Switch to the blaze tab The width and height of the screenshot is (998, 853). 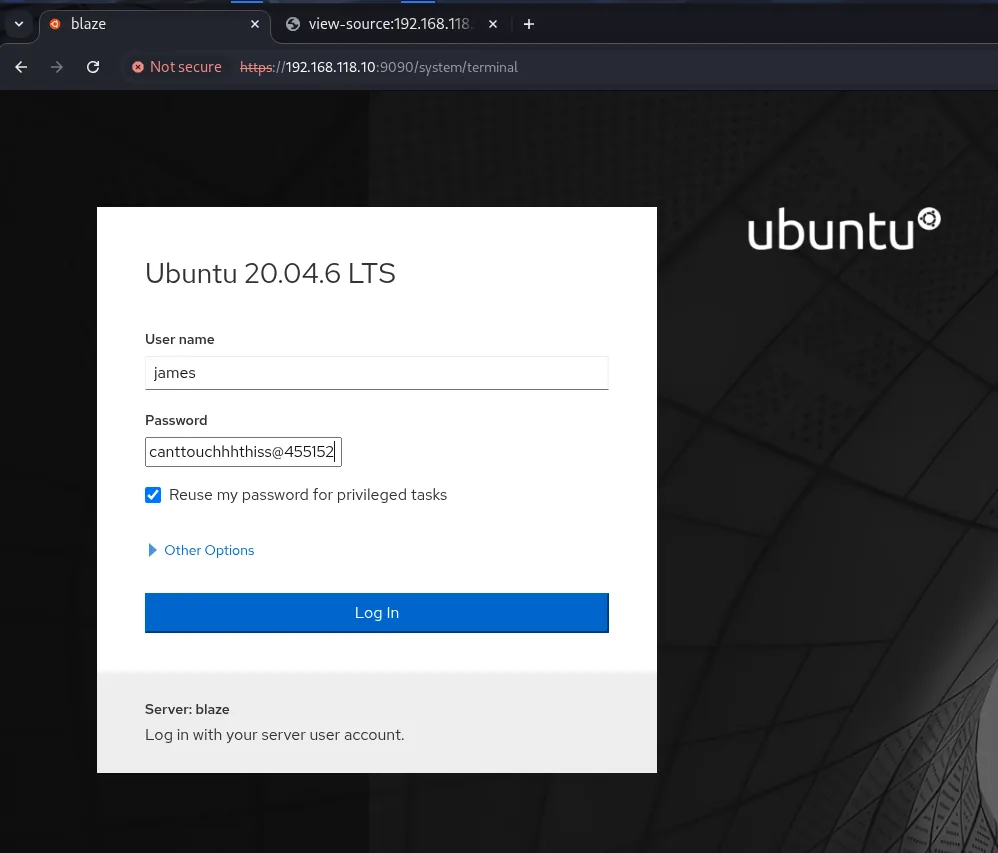[x=155, y=24]
